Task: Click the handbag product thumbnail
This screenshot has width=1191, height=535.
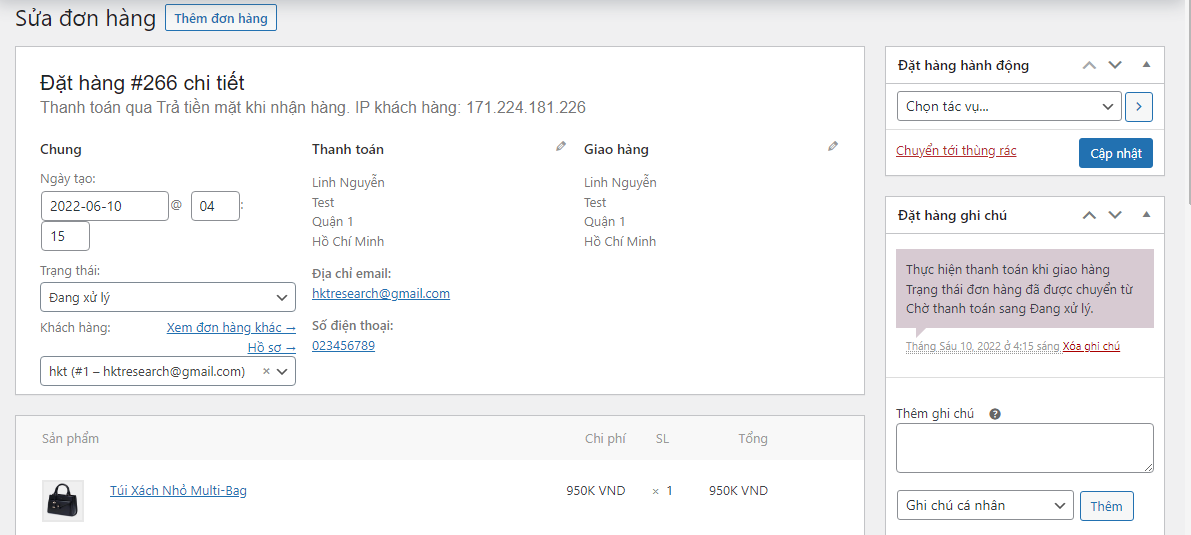Action: 62,500
